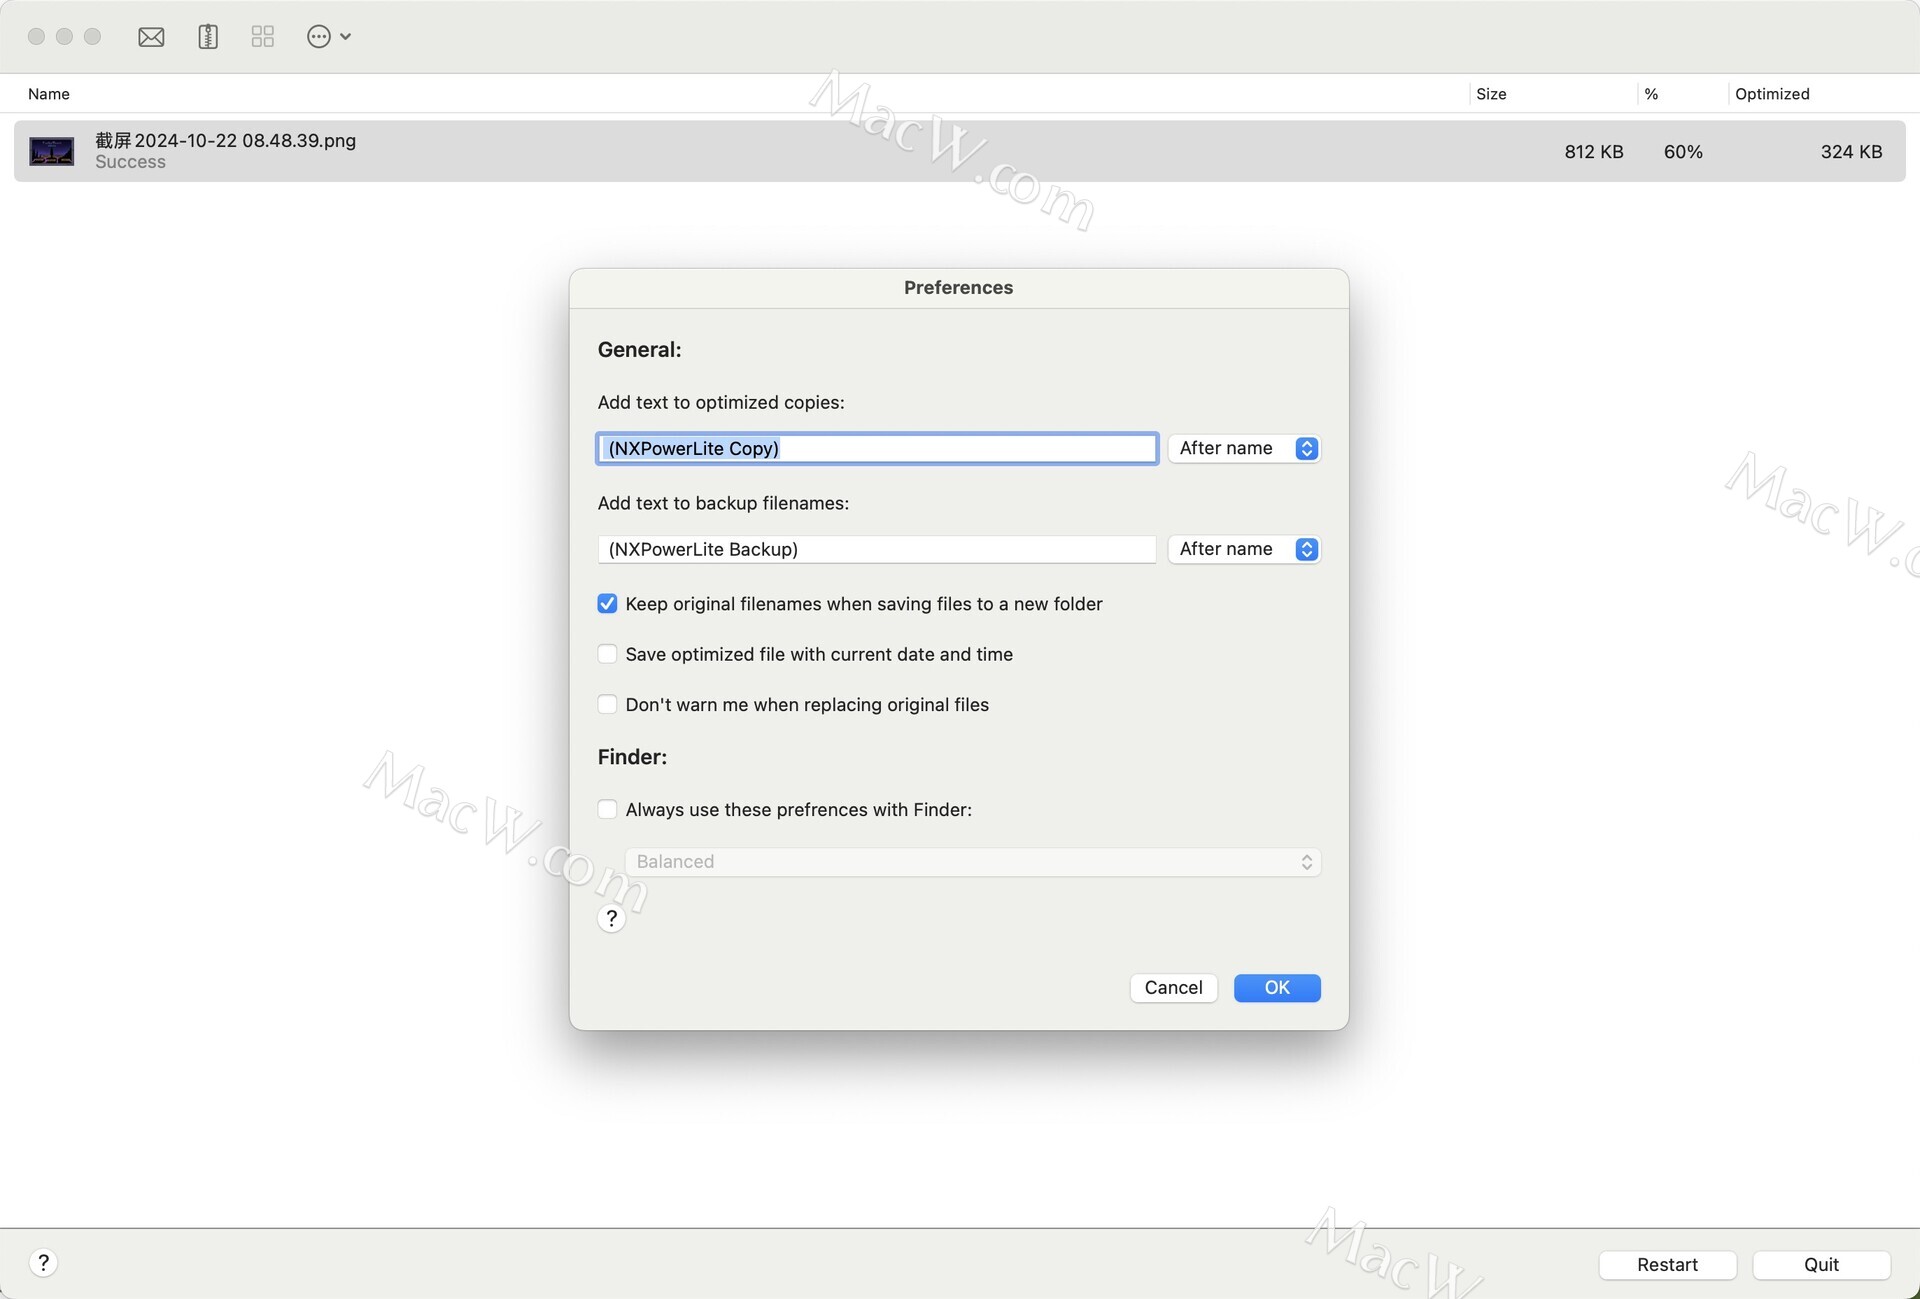1920x1299 pixels.
Task: Enable Save optimized file with current date
Action: click(x=607, y=654)
